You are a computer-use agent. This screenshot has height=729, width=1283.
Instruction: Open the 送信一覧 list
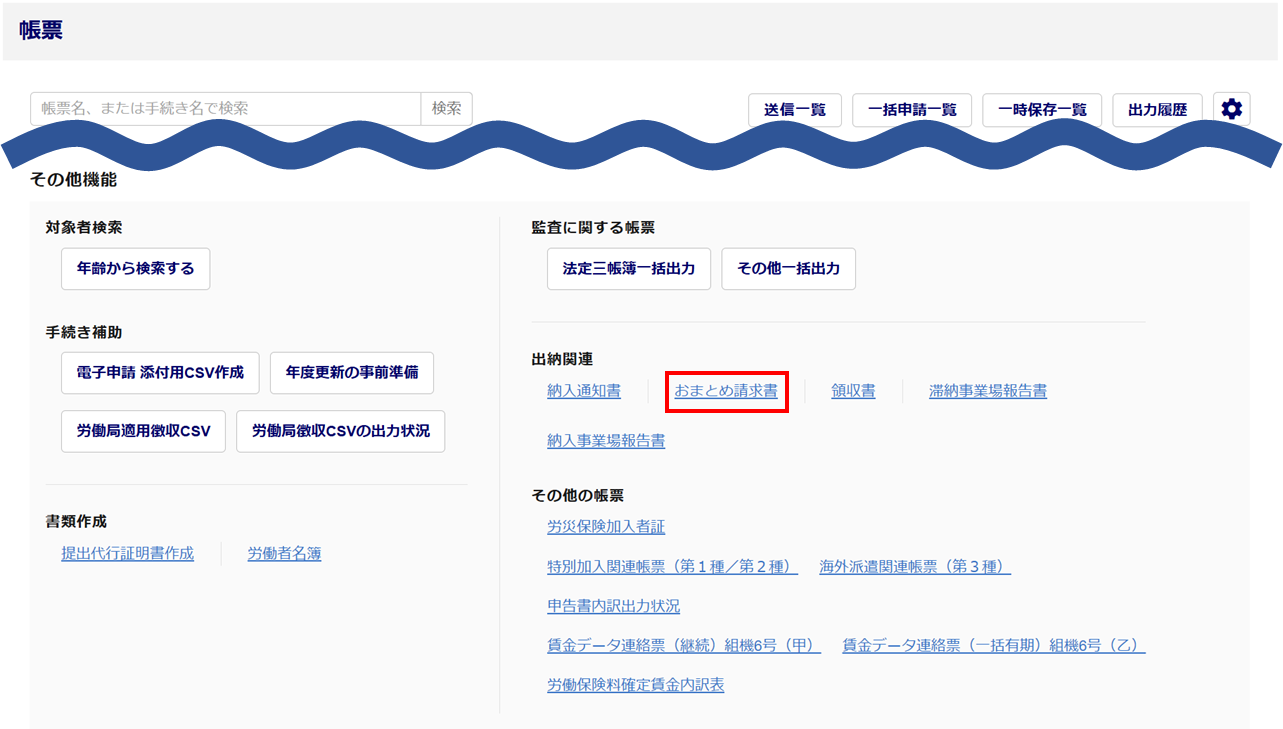[x=795, y=110]
